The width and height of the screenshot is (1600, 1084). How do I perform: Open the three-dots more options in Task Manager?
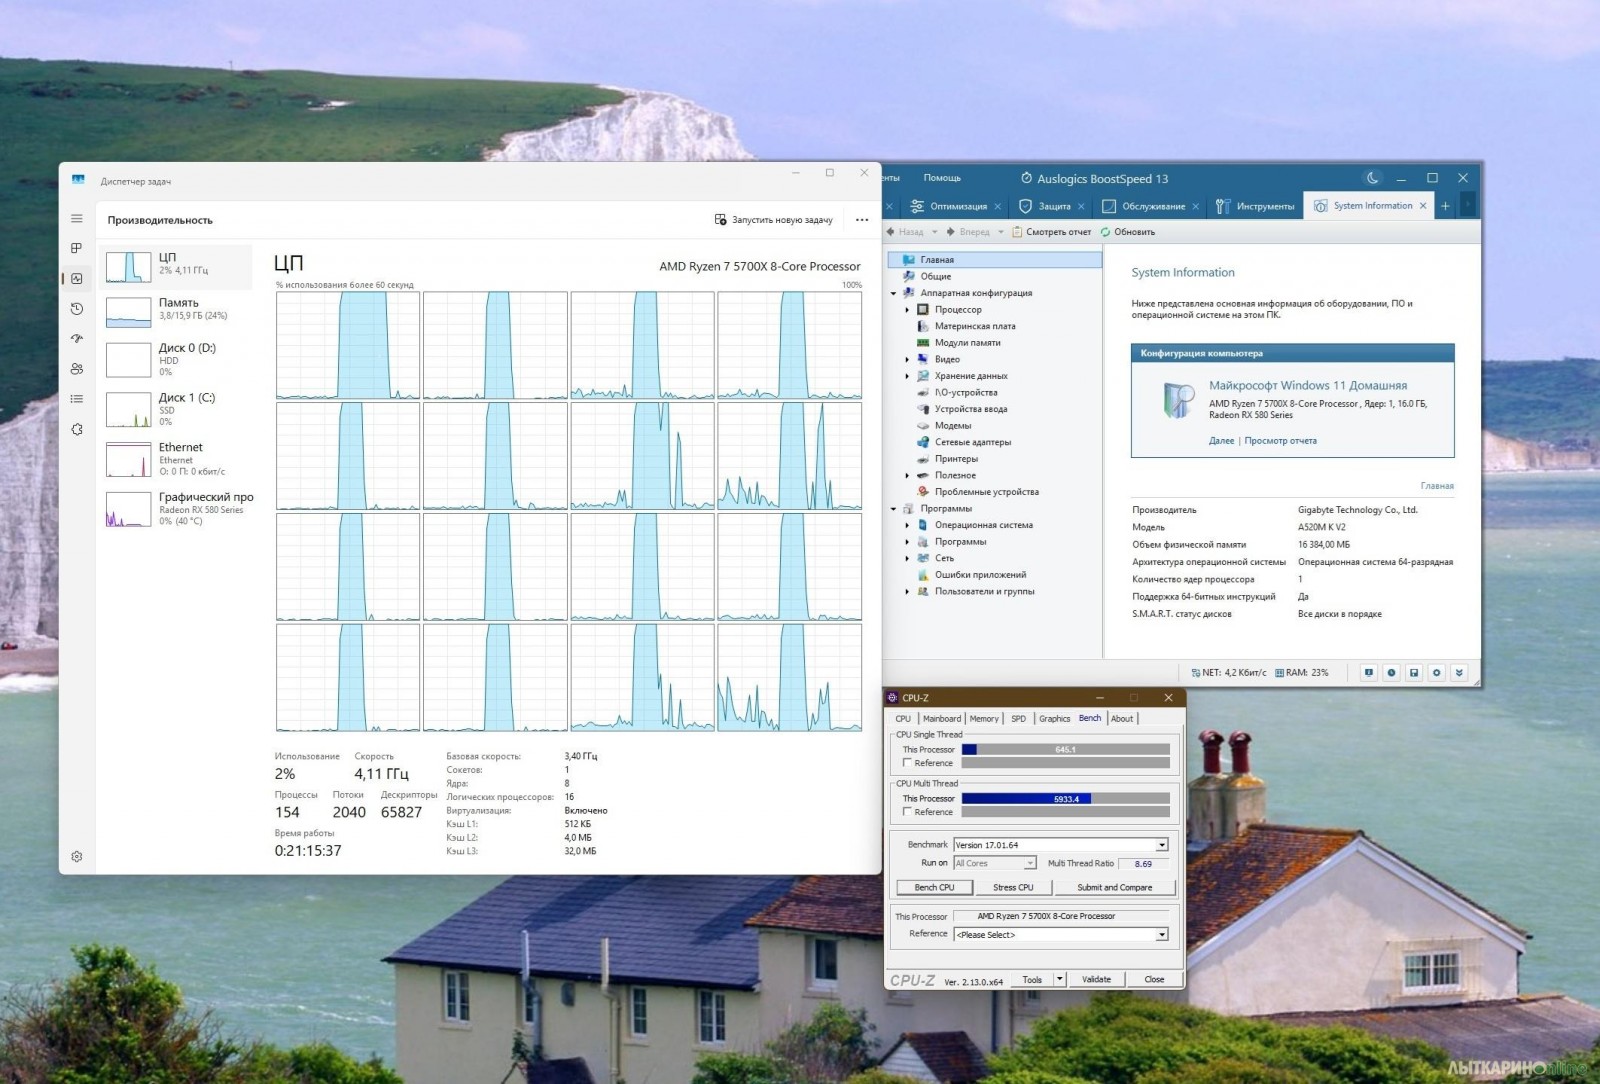pyautogui.click(x=862, y=220)
